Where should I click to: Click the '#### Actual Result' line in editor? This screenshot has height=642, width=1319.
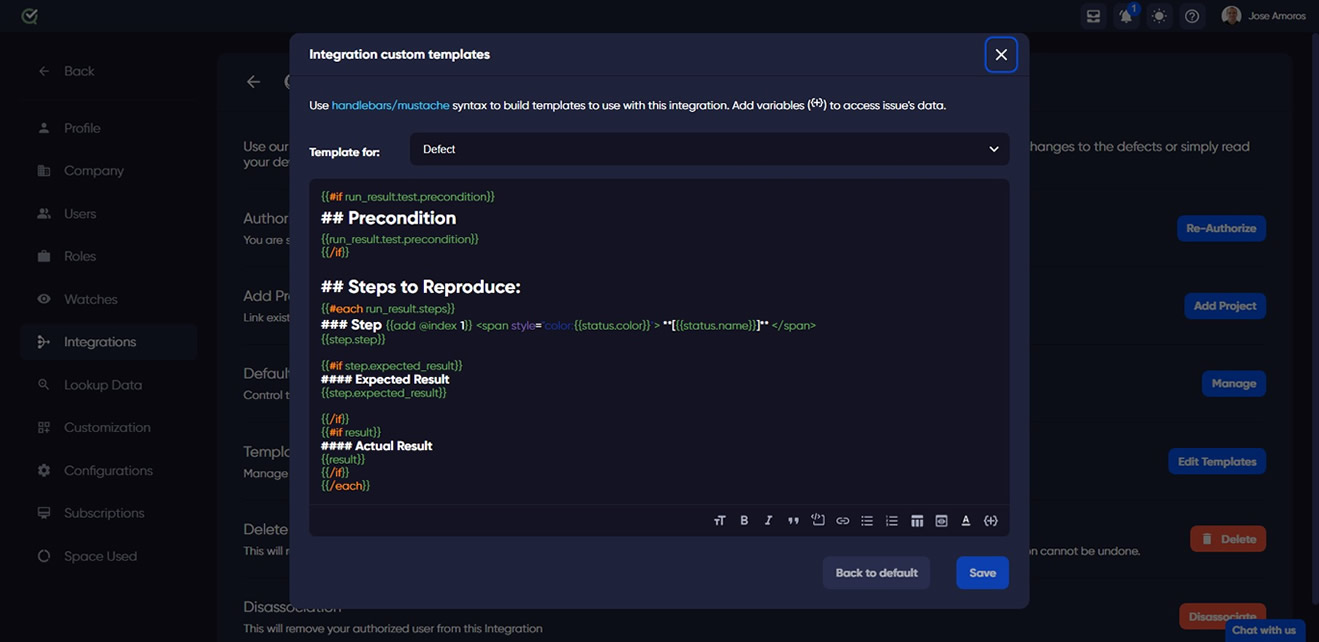pos(377,446)
